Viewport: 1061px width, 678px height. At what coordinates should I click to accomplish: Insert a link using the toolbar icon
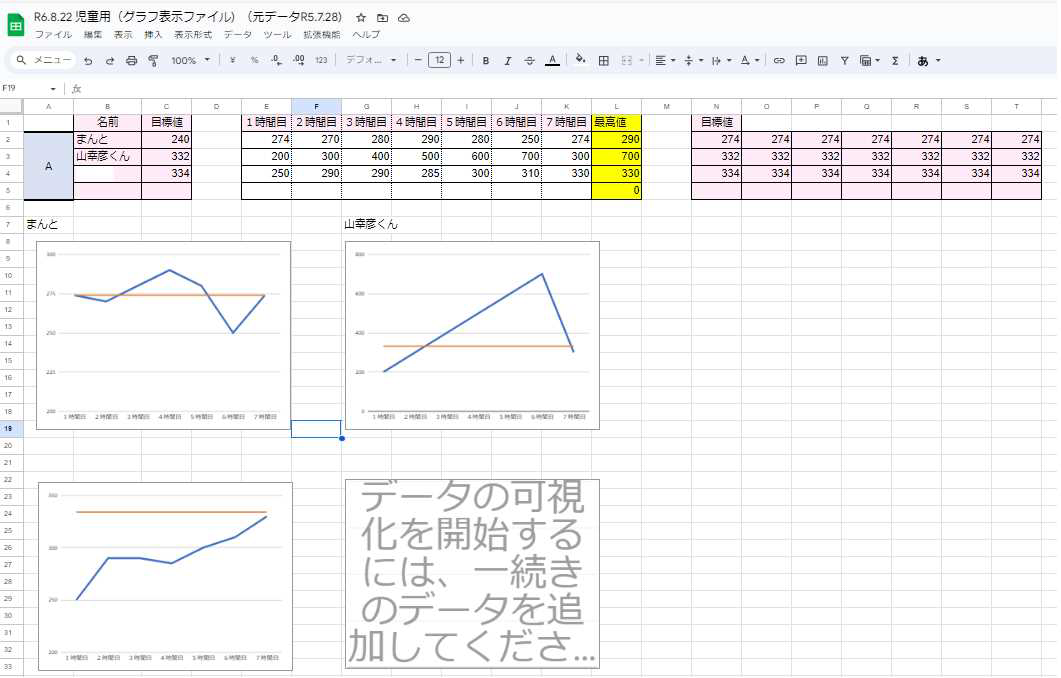(x=779, y=61)
